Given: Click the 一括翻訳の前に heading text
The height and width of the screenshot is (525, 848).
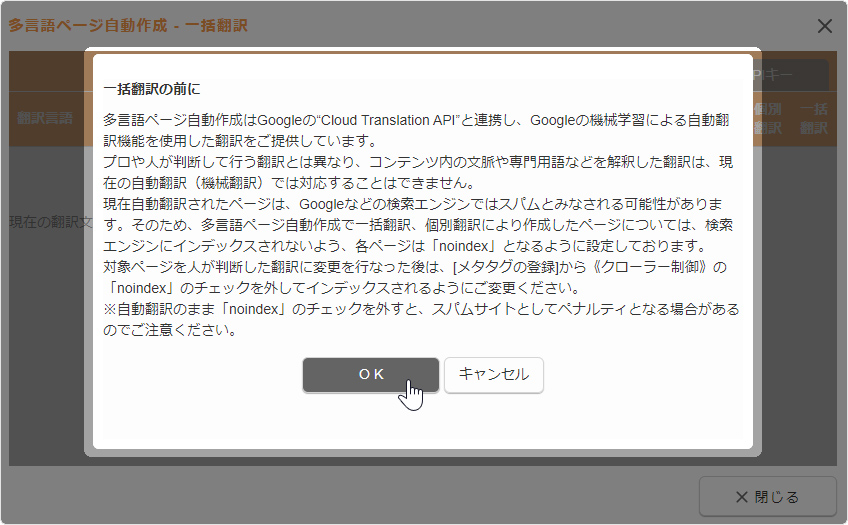Looking at the screenshot, I should pyautogui.click(x=152, y=89).
